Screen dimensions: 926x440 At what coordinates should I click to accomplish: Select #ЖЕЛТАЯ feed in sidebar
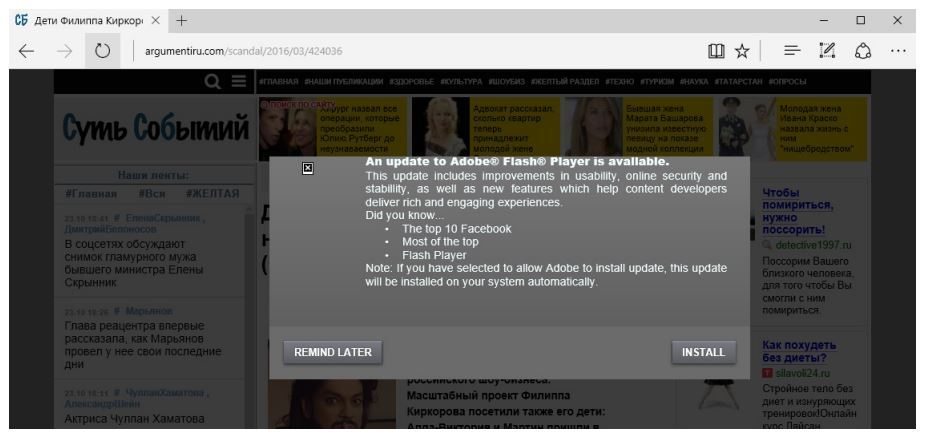(213, 194)
